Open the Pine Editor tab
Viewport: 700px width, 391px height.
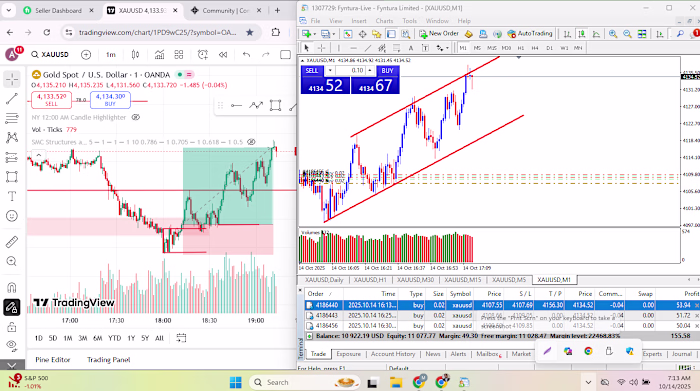(x=53, y=360)
